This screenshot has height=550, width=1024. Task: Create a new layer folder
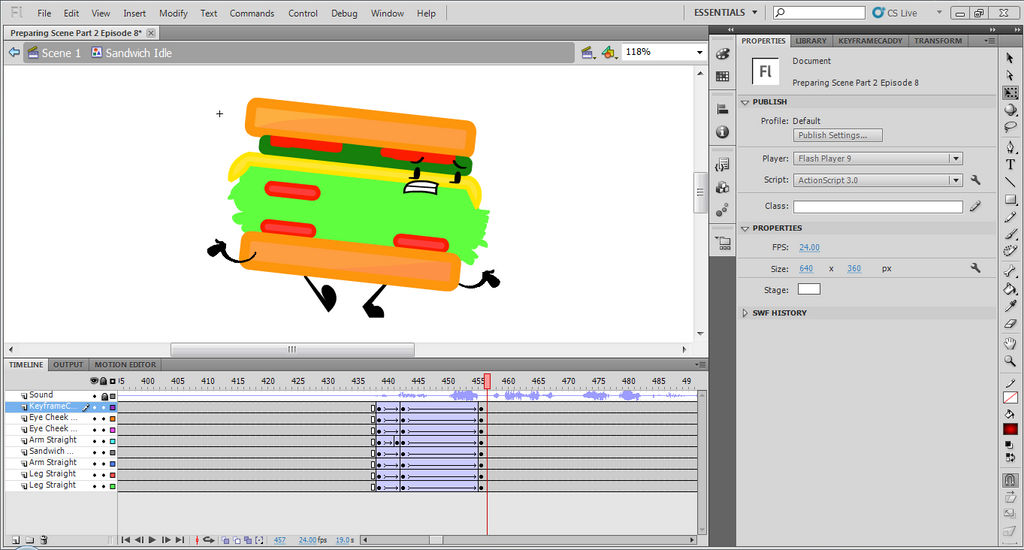point(30,540)
